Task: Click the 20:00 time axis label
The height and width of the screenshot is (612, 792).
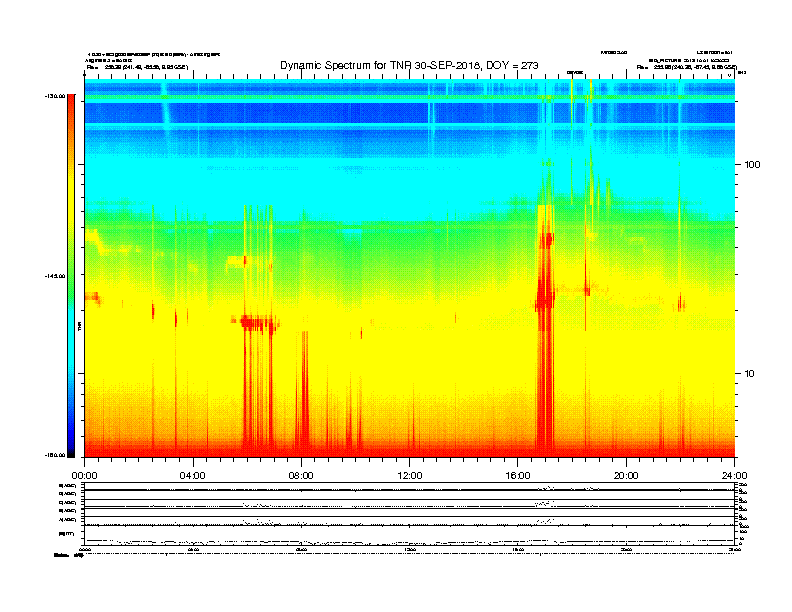Action: point(626,475)
